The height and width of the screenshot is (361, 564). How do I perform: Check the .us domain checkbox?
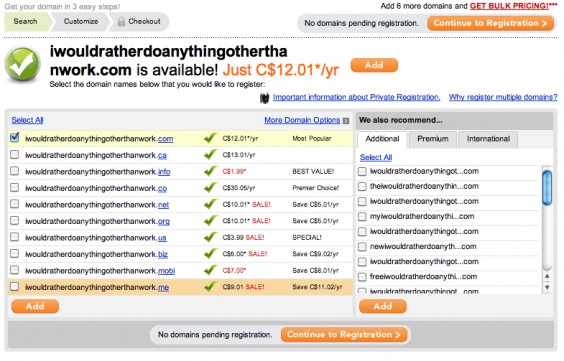(15, 237)
